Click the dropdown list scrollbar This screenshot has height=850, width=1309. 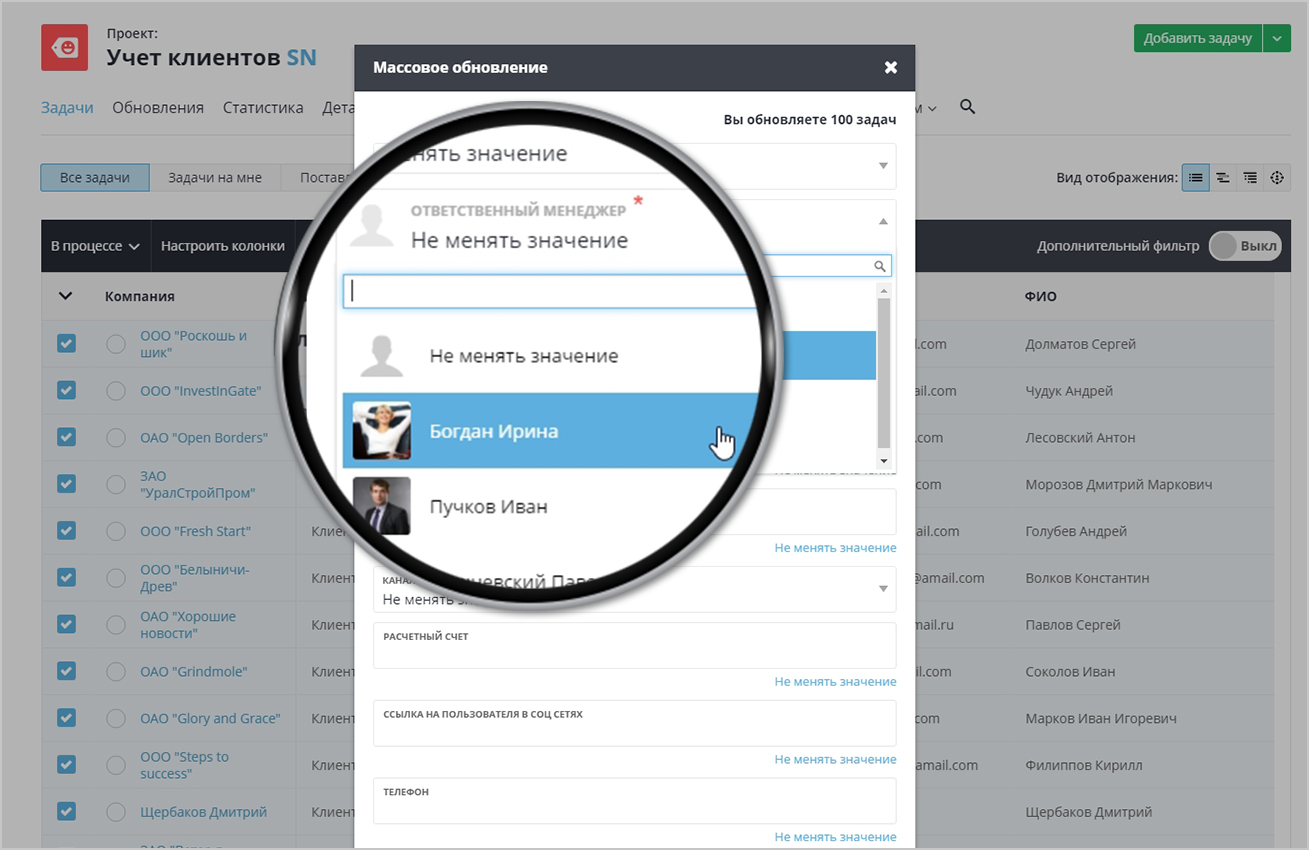pyautogui.click(x=883, y=375)
